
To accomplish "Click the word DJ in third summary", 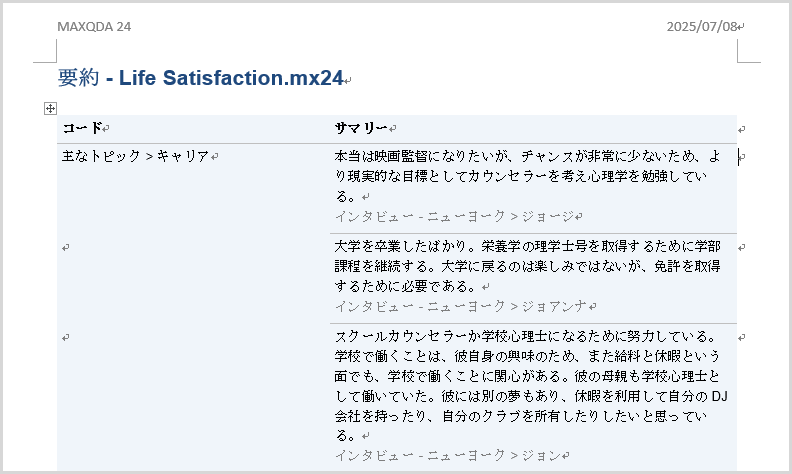I will 719,396.
